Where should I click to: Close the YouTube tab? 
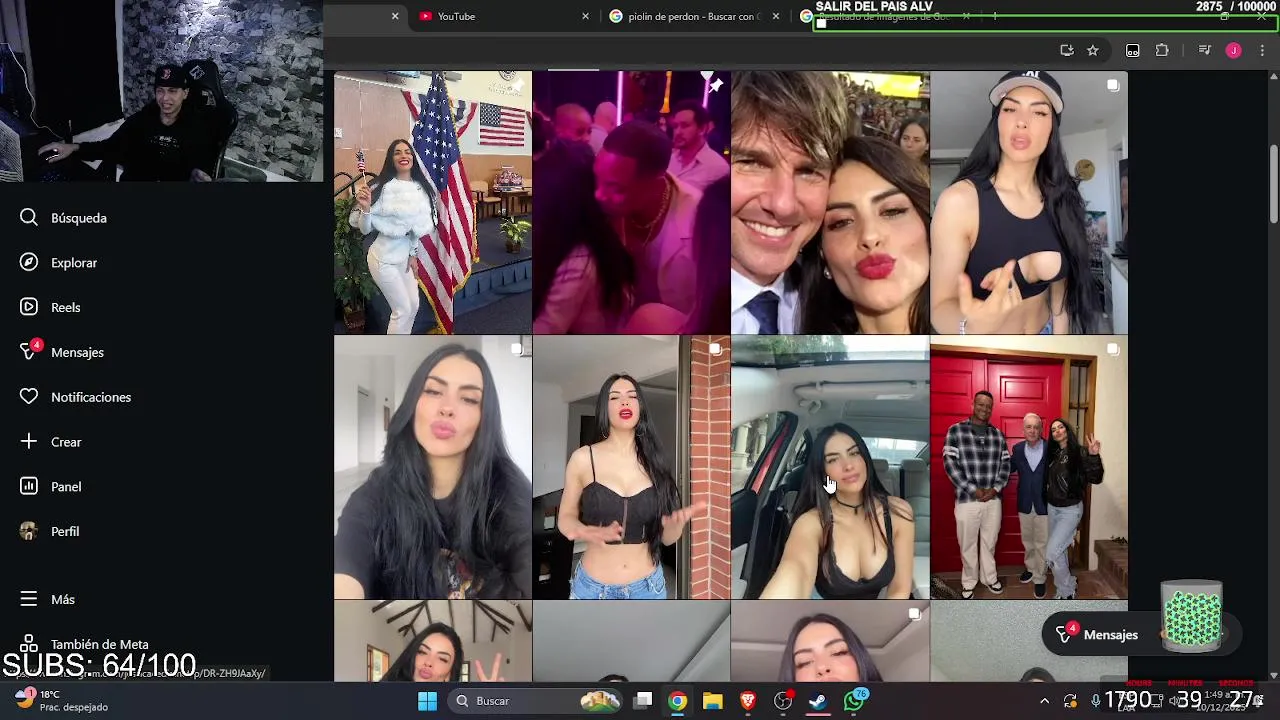pos(585,16)
